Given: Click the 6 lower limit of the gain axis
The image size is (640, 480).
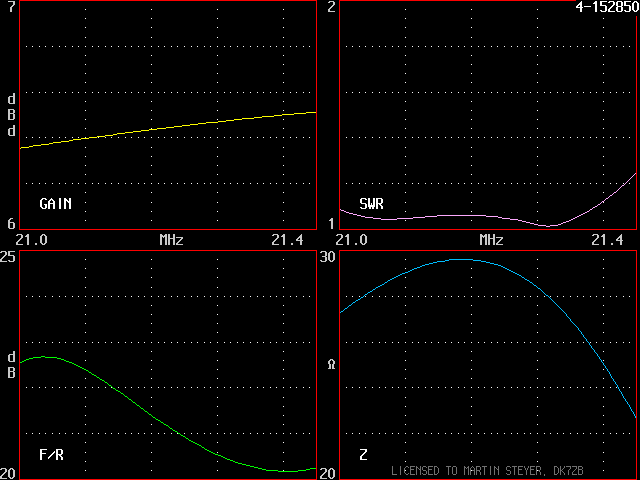Looking at the screenshot, I should [x=11, y=223].
